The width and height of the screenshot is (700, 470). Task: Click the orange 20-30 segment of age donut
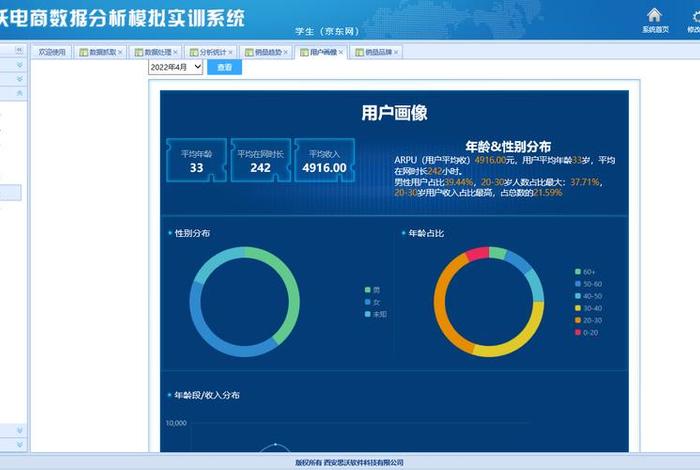pos(441,304)
